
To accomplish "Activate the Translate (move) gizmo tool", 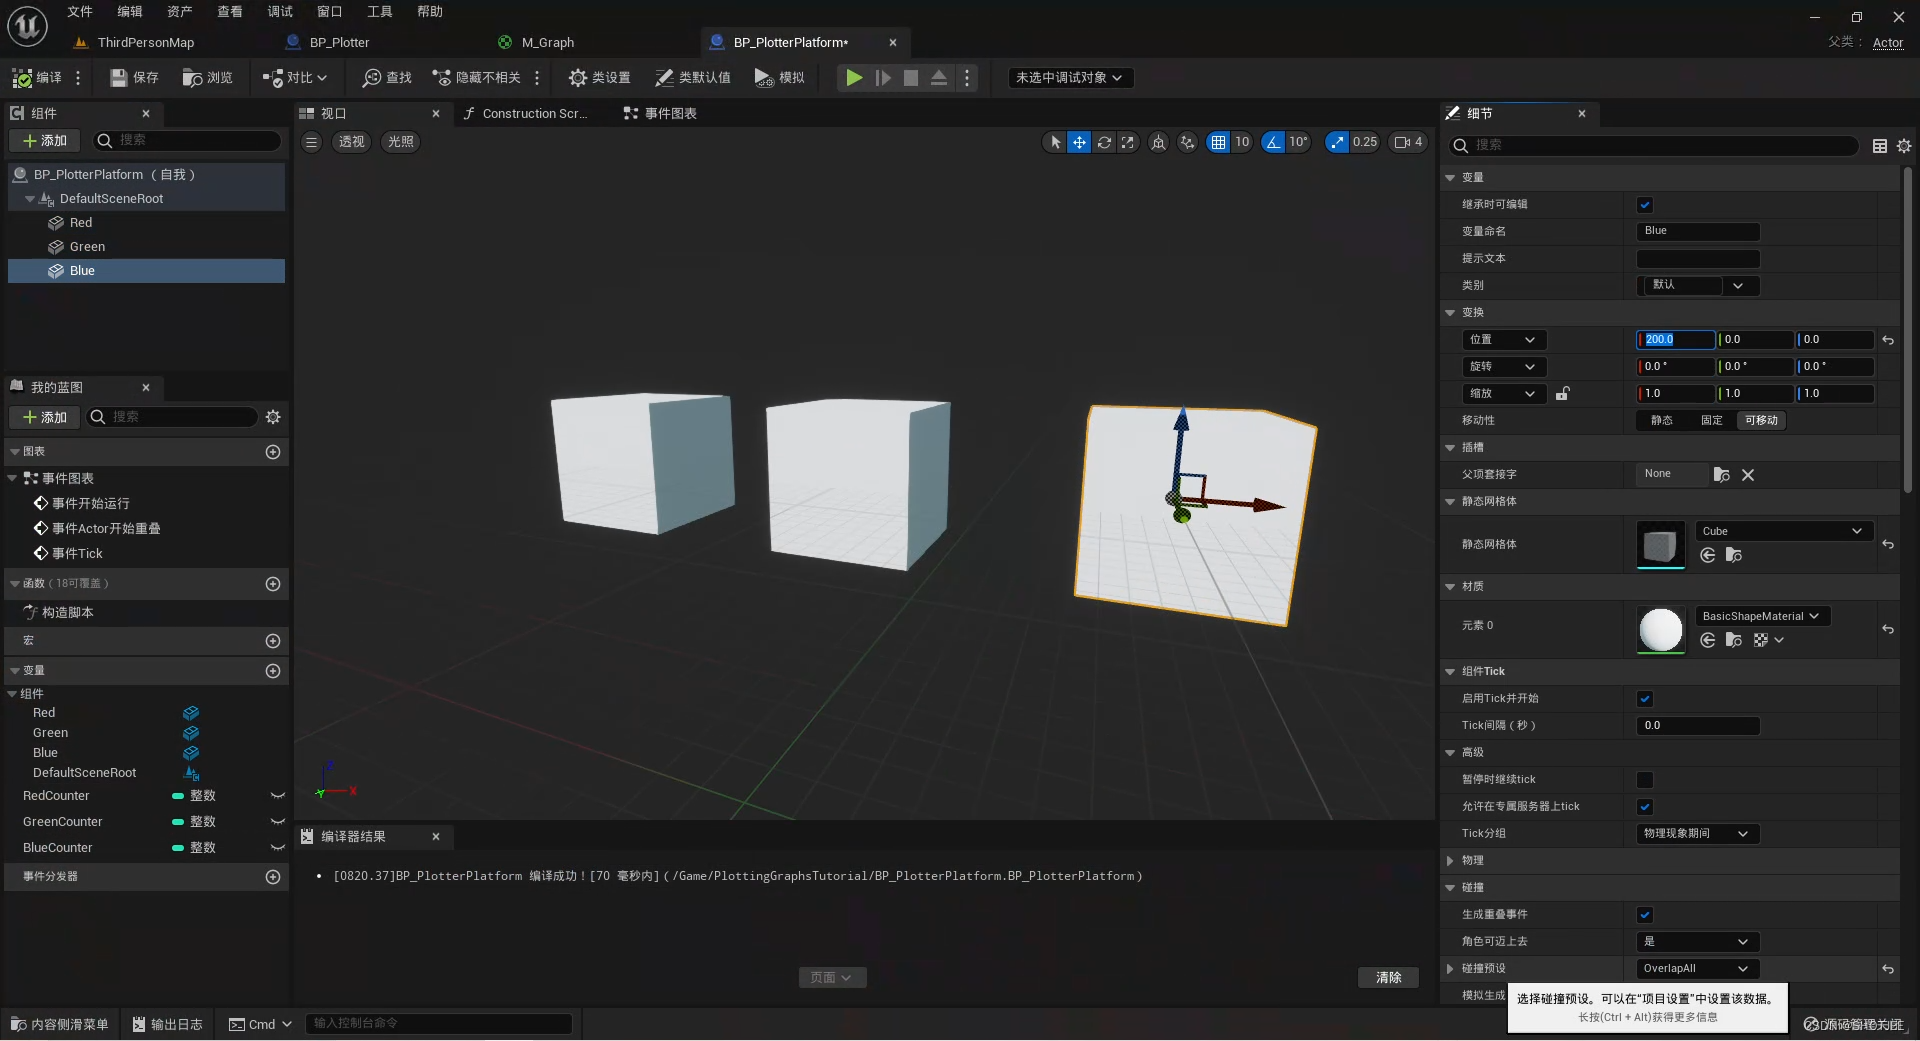I will pos(1079,142).
